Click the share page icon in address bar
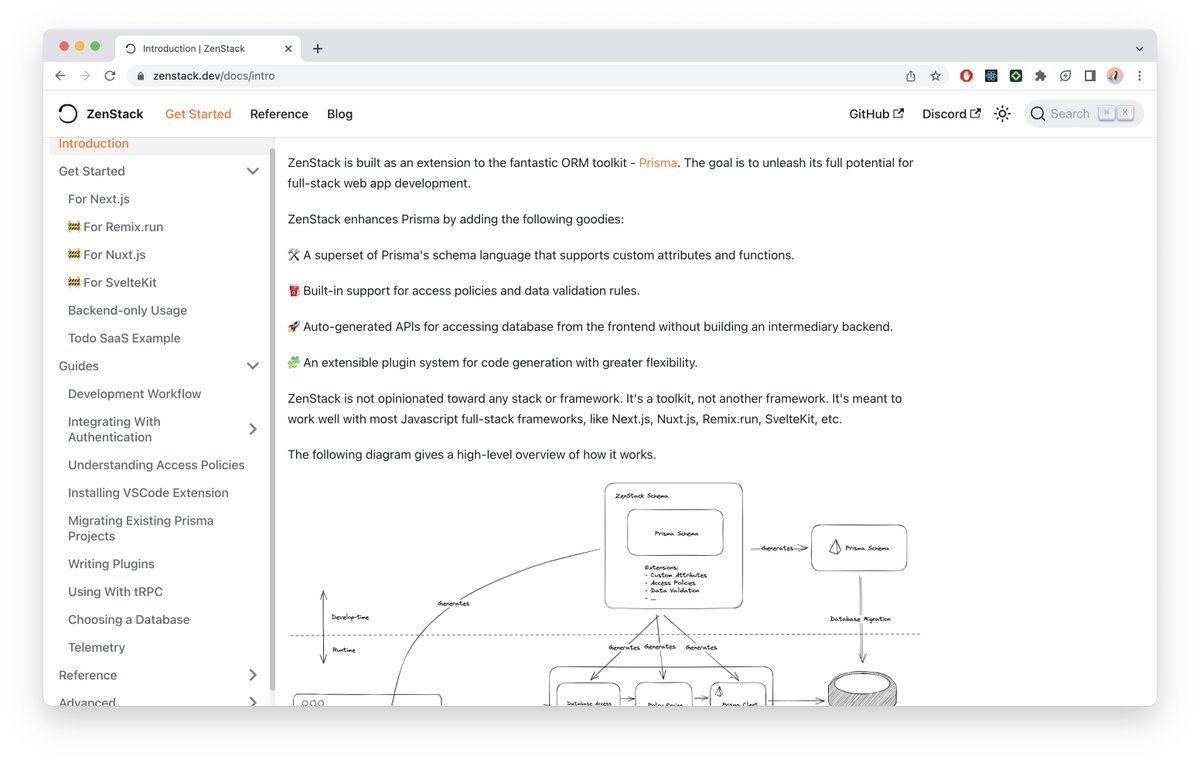The width and height of the screenshot is (1200, 763). coord(910,76)
